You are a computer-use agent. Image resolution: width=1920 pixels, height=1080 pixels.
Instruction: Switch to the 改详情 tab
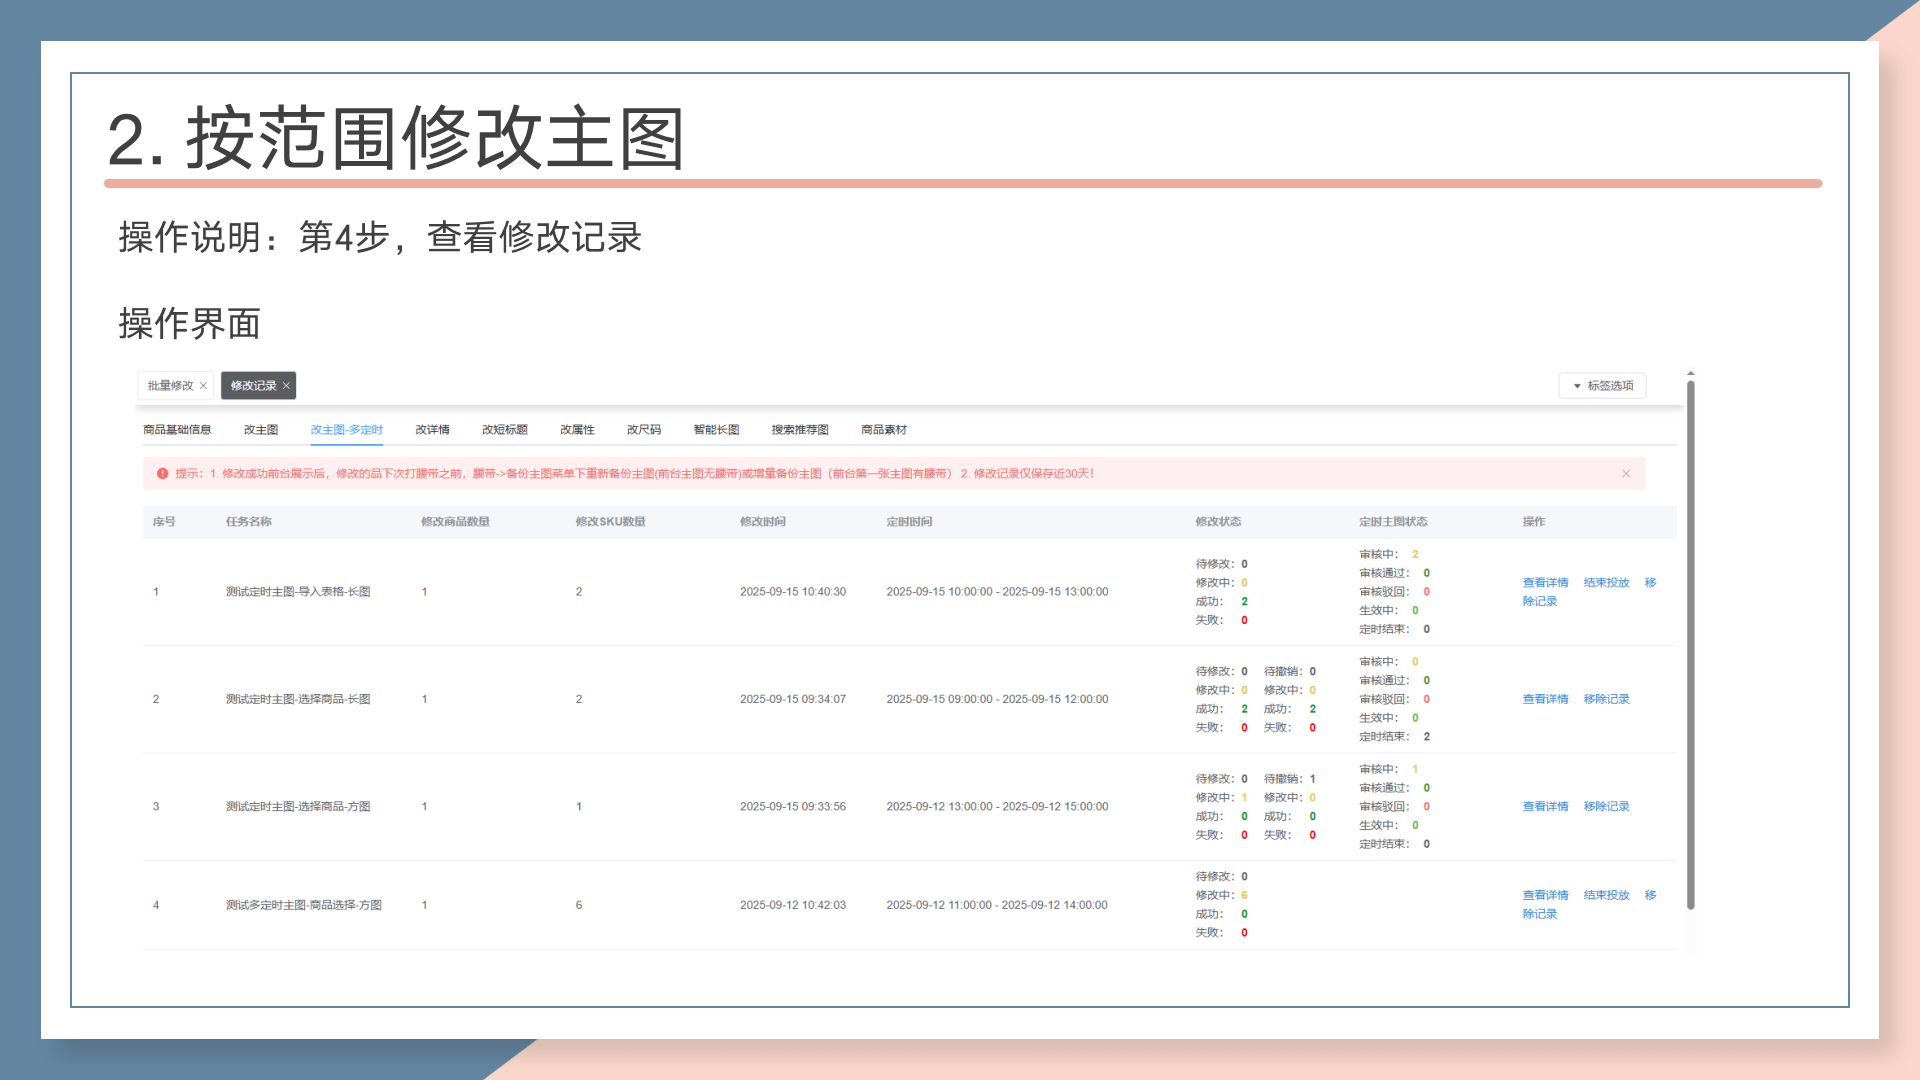(x=432, y=430)
